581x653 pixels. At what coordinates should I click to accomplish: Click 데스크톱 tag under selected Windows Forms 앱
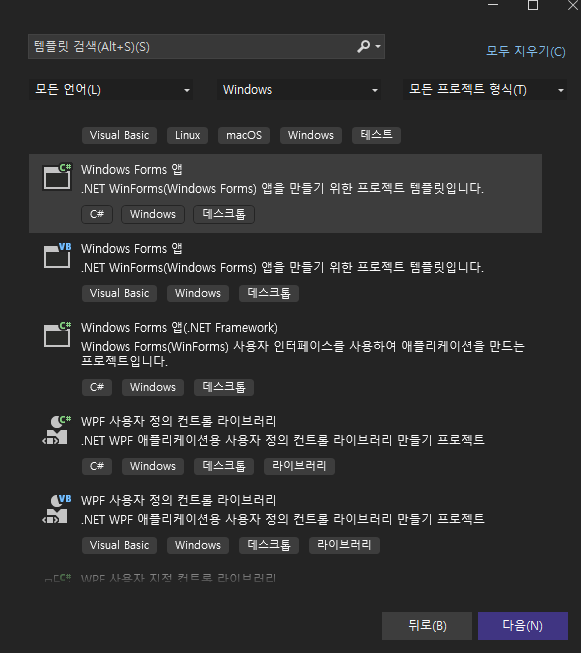pyautogui.click(x=224, y=214)
